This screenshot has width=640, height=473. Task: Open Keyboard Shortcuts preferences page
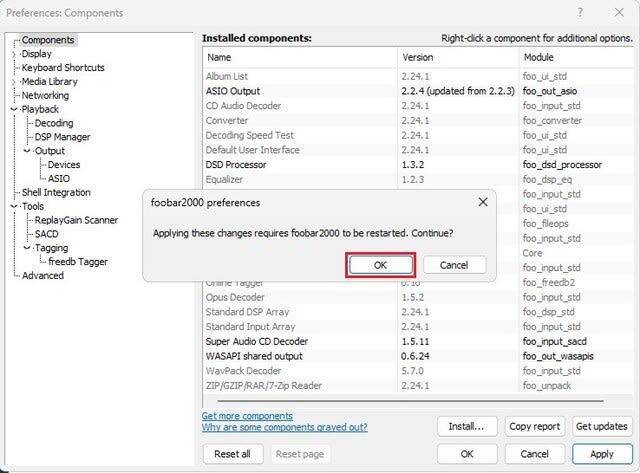[63, 68]
